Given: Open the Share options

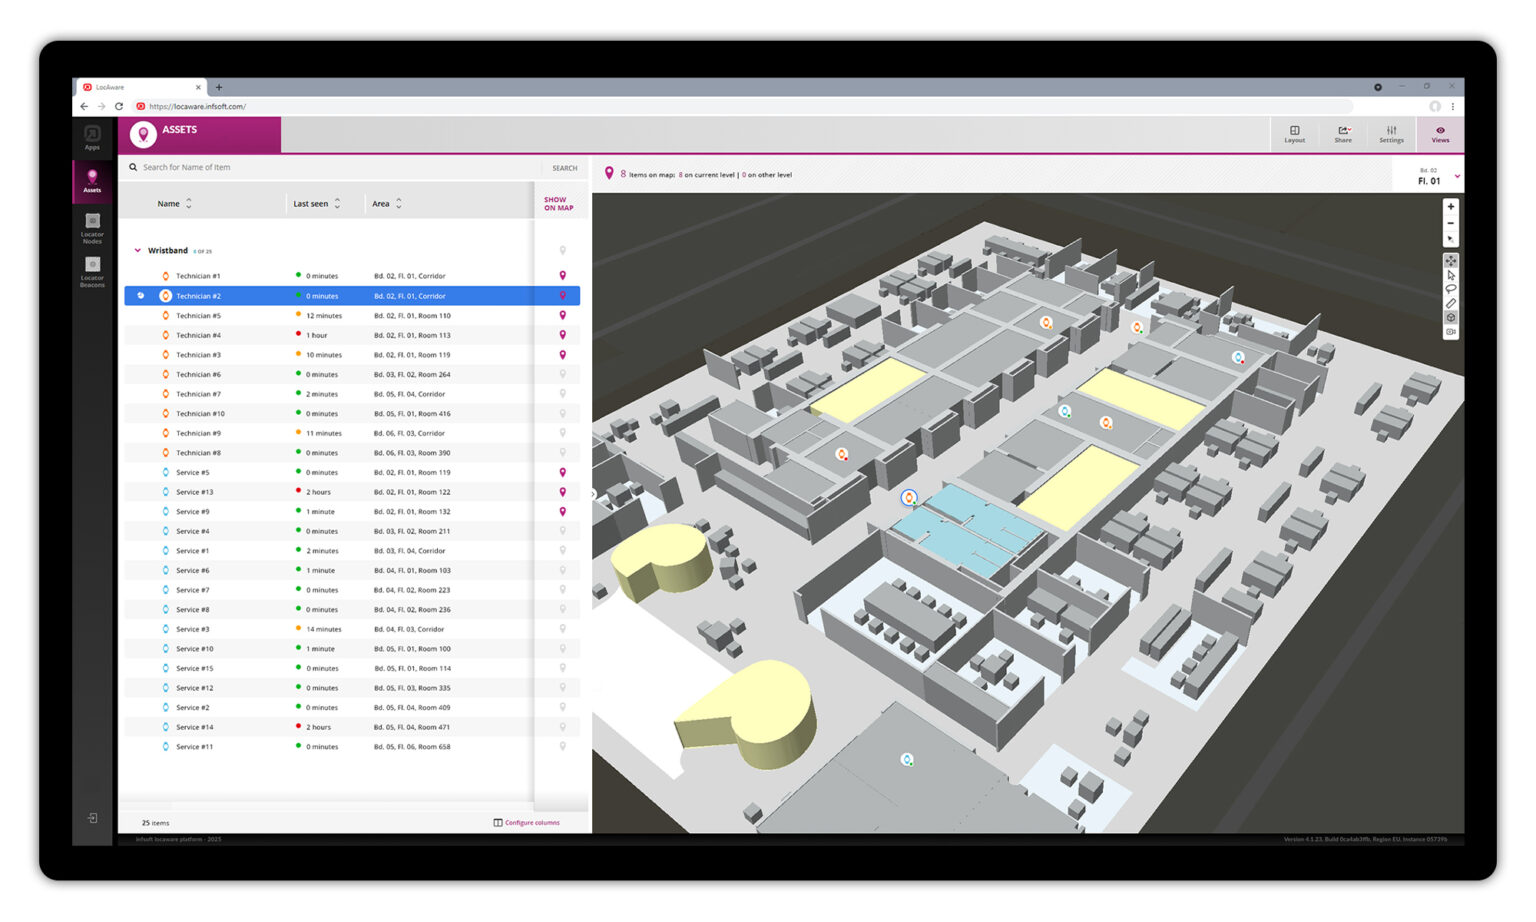Looking at the screenshot, I should [x=1343, y=134].
